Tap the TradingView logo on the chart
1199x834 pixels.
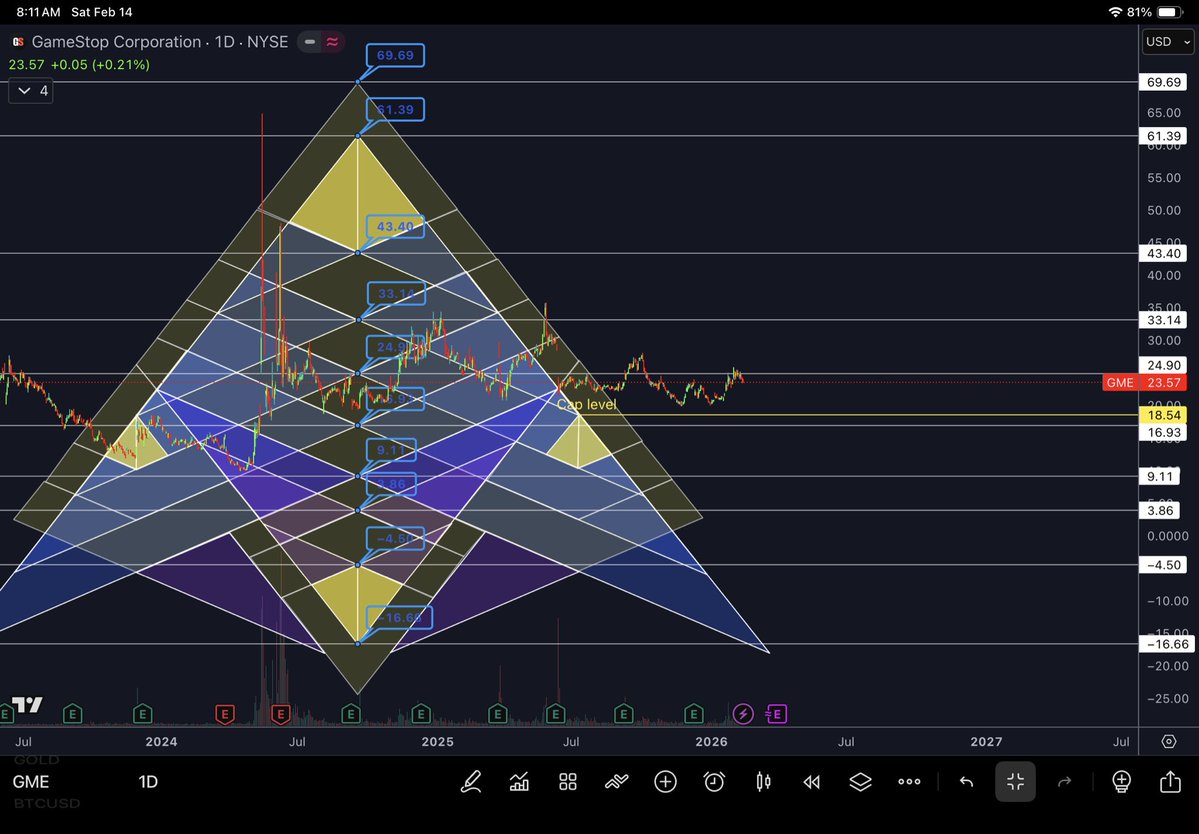tap(27, 704)
